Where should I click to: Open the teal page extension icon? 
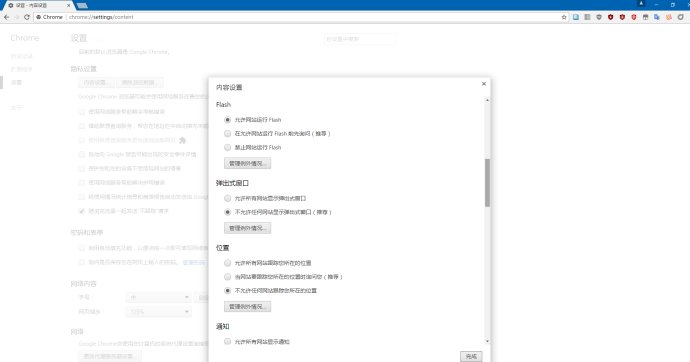pyautogui.click(x=576, y=17)
